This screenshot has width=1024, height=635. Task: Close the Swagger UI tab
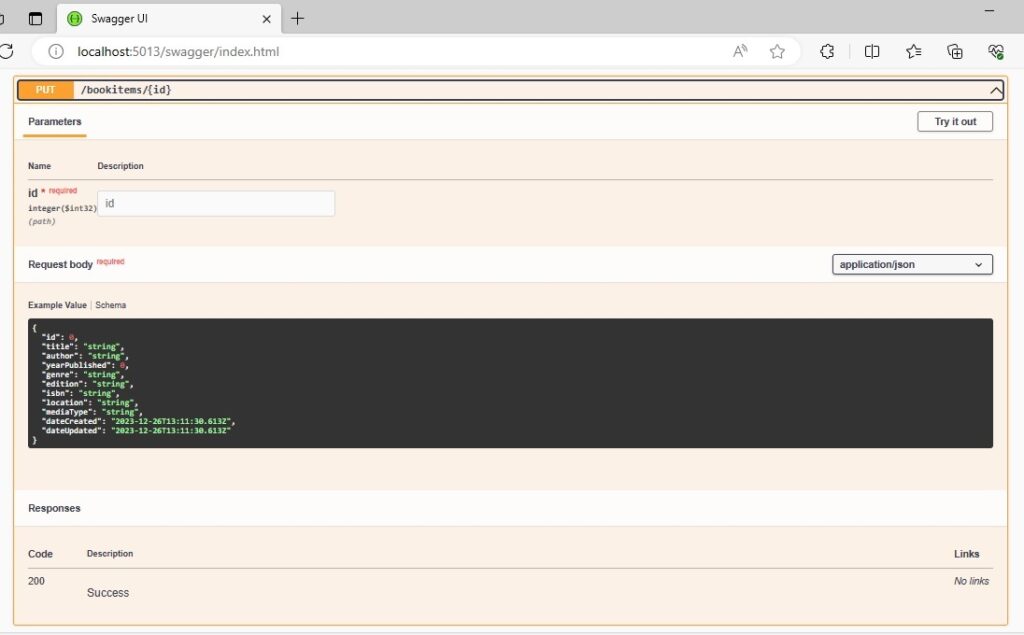[x=266, y=19]
